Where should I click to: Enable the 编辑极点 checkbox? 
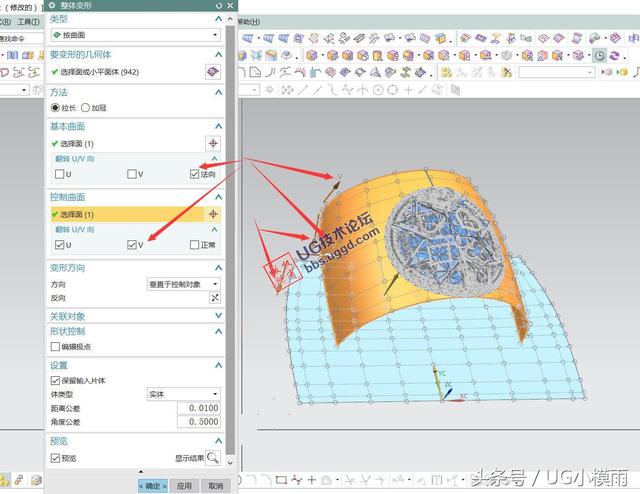[x=55, y=346]
